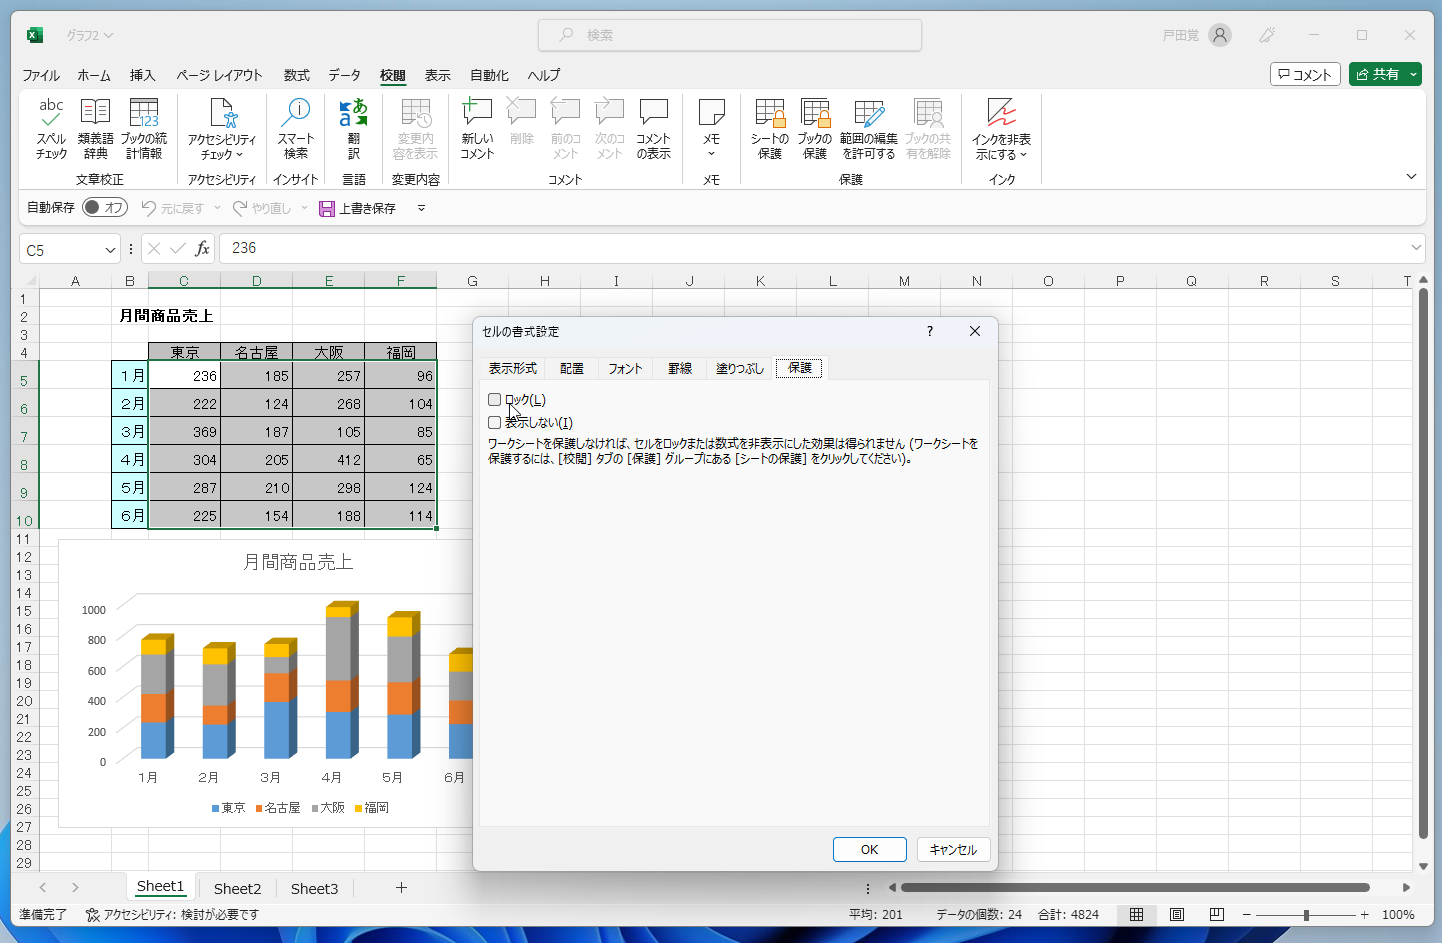Add a 新しいコメント new comment
1442x943 pixels.
[477, 129]
